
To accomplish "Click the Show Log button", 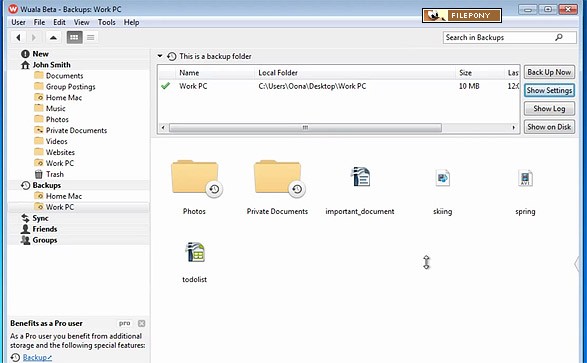I will point(549,109).
